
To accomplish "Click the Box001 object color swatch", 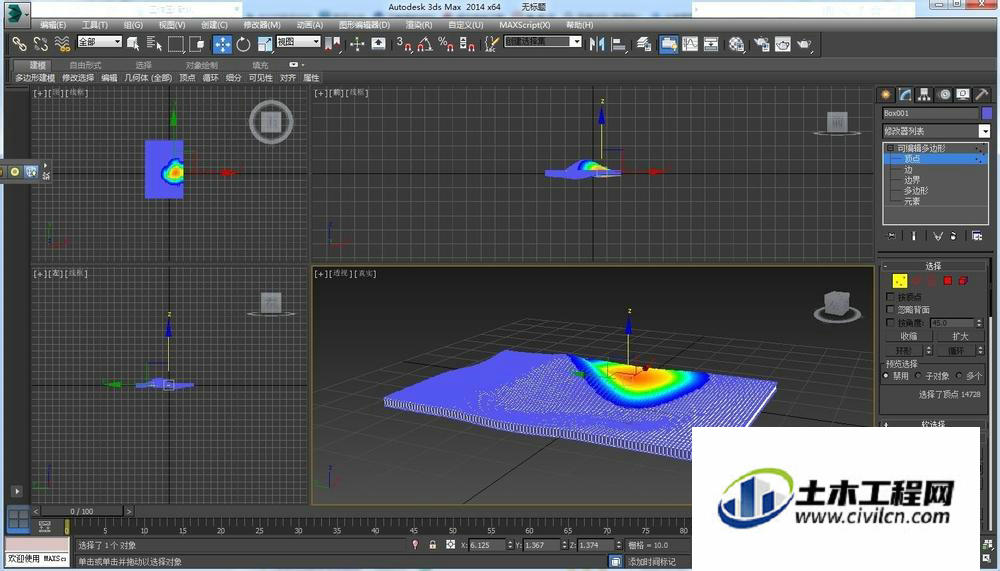I will [987, 113].
